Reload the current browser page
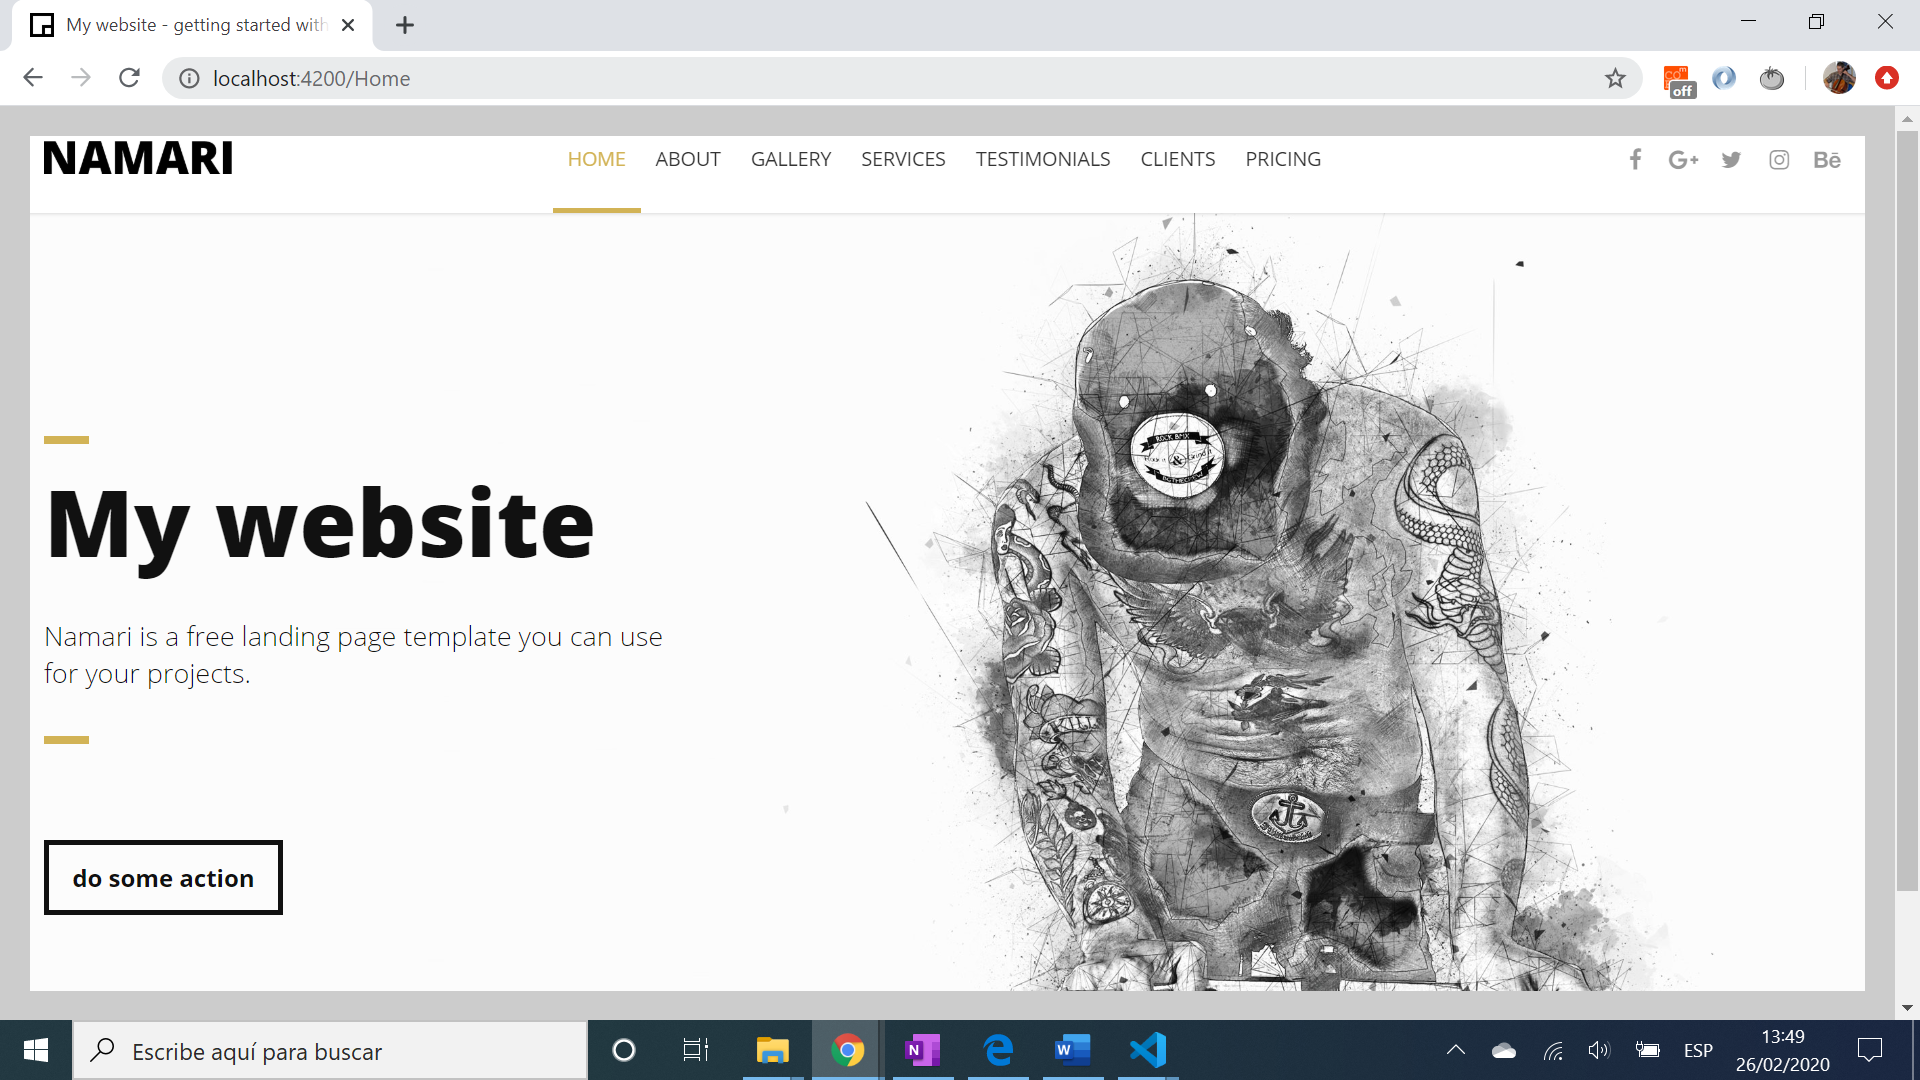The image size is (1920, 1080). pyautogui.click(x=129, y=78)
